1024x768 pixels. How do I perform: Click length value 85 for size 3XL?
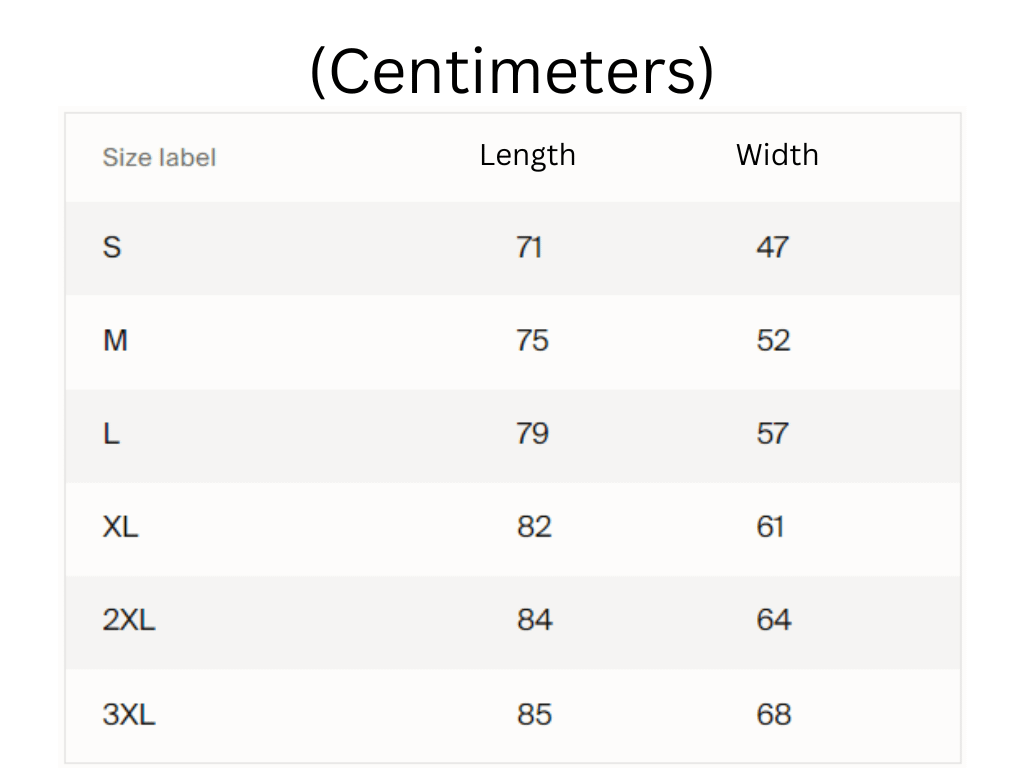pos(534,714)
